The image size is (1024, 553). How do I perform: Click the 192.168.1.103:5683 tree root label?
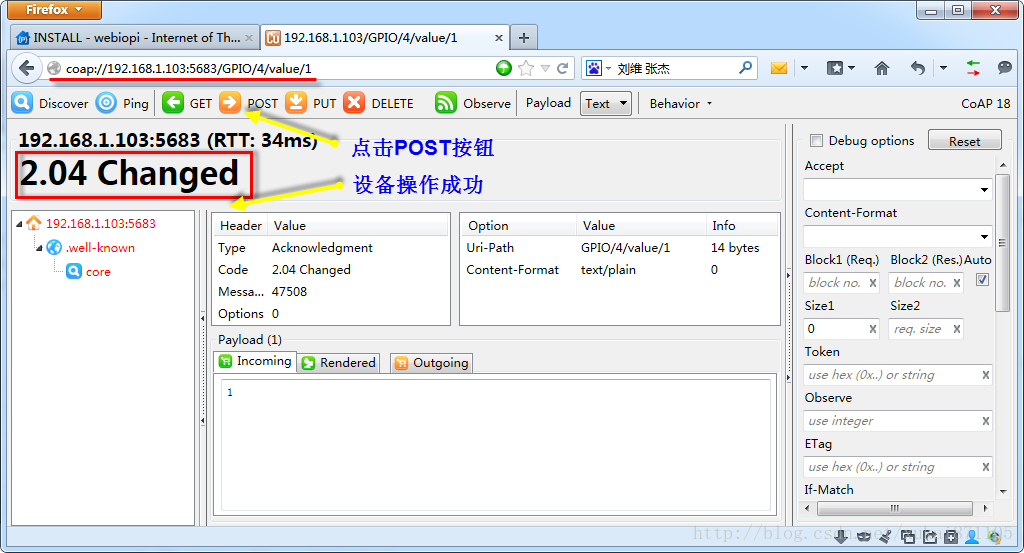[101, 223]
